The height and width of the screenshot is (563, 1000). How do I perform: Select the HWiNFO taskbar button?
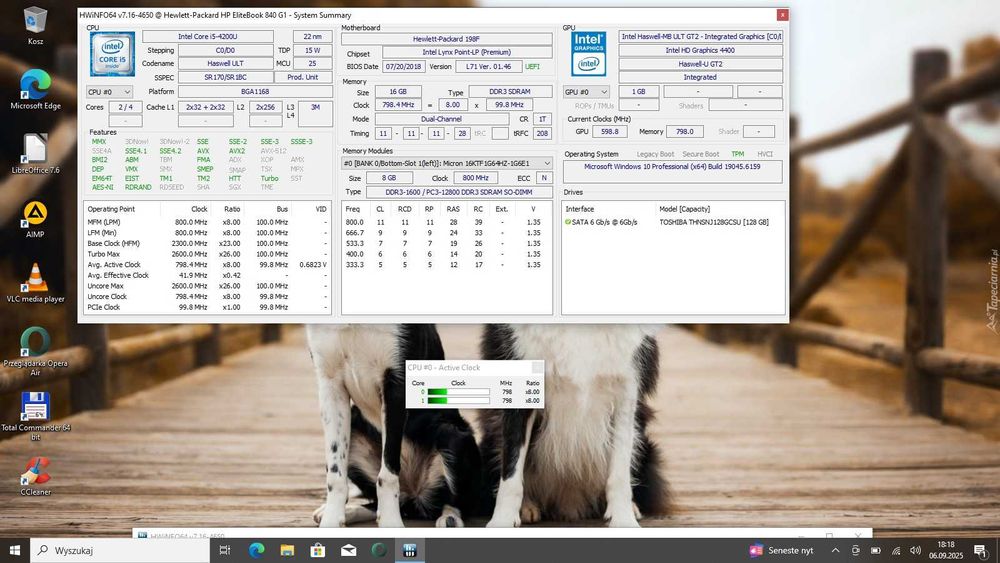click(409, 550)
